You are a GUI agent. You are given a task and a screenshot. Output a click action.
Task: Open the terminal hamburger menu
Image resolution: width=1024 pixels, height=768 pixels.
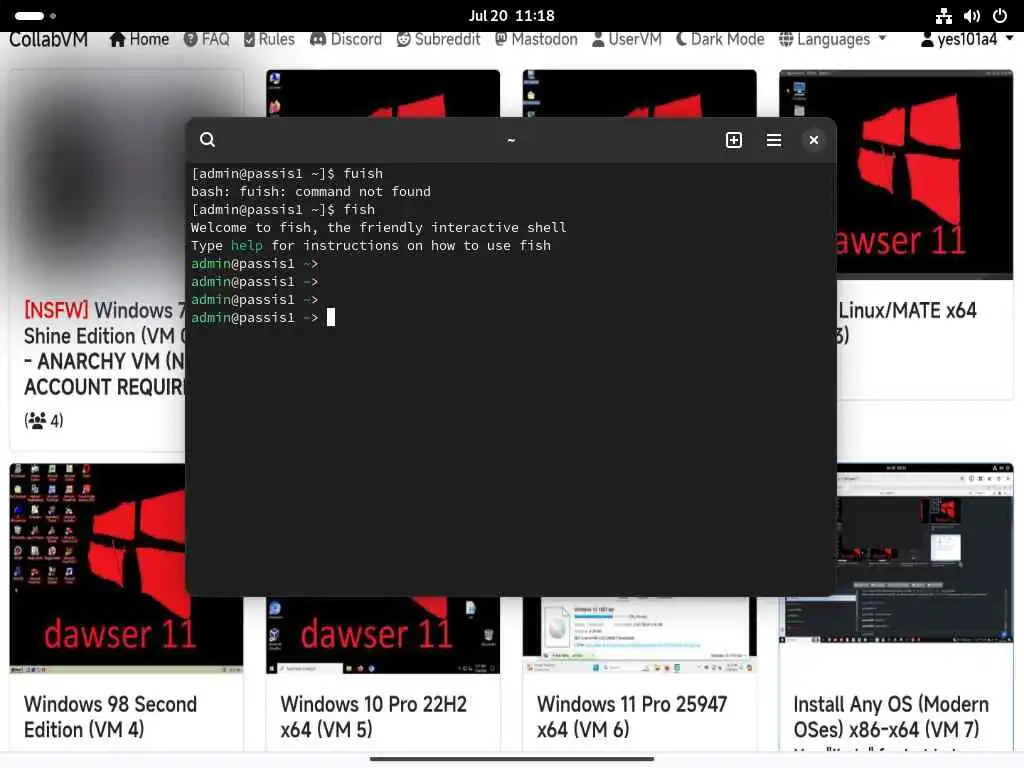(x=773, y=140)
